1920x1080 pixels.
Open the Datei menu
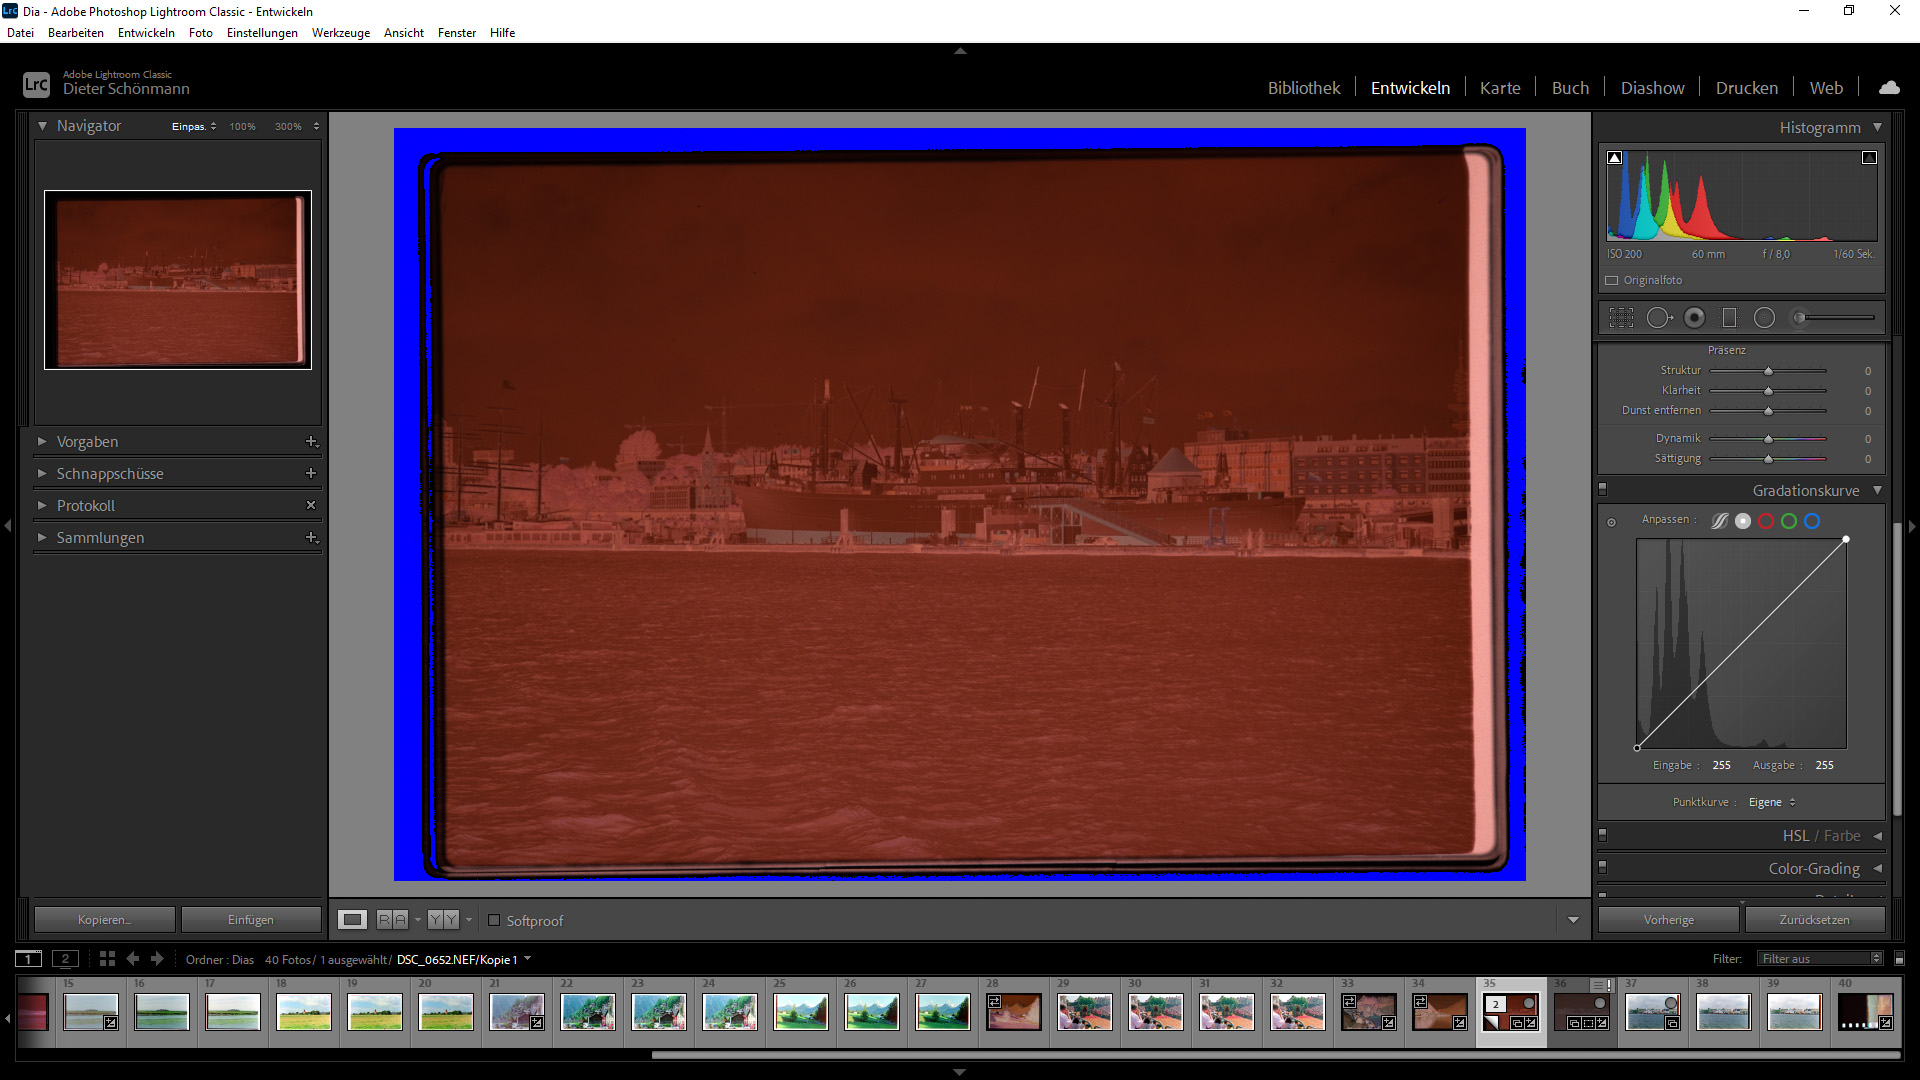click(21, 32)
